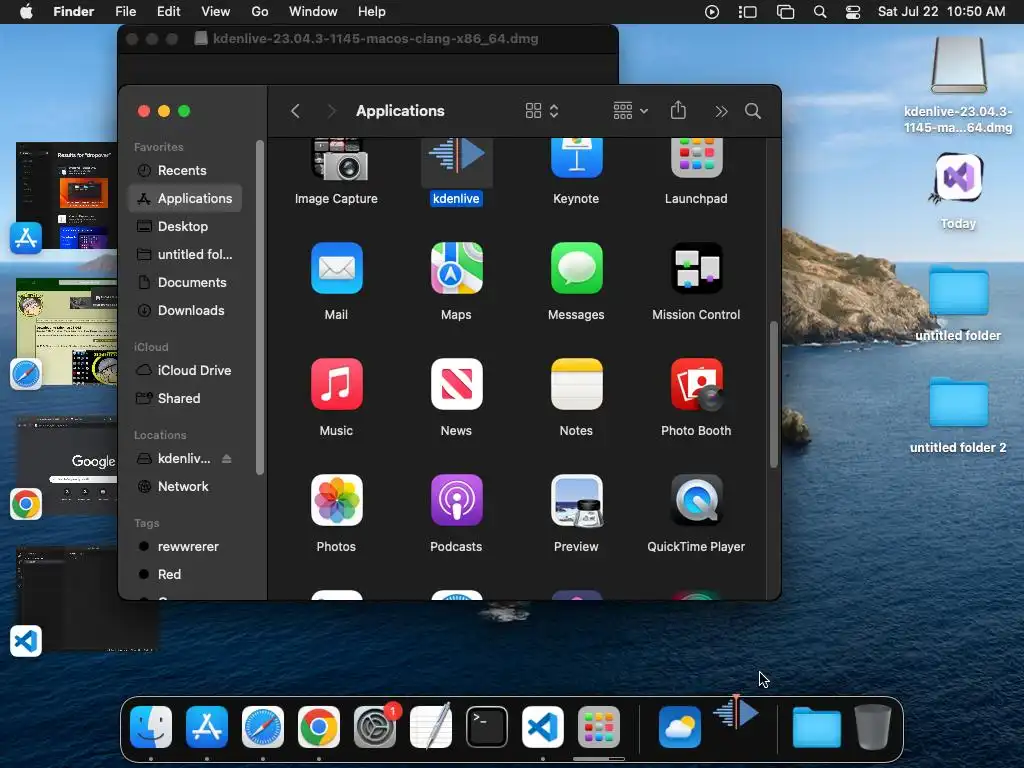Select Network in the Finder sidebar
This screenshot has height=768, width=1024.
185,487
